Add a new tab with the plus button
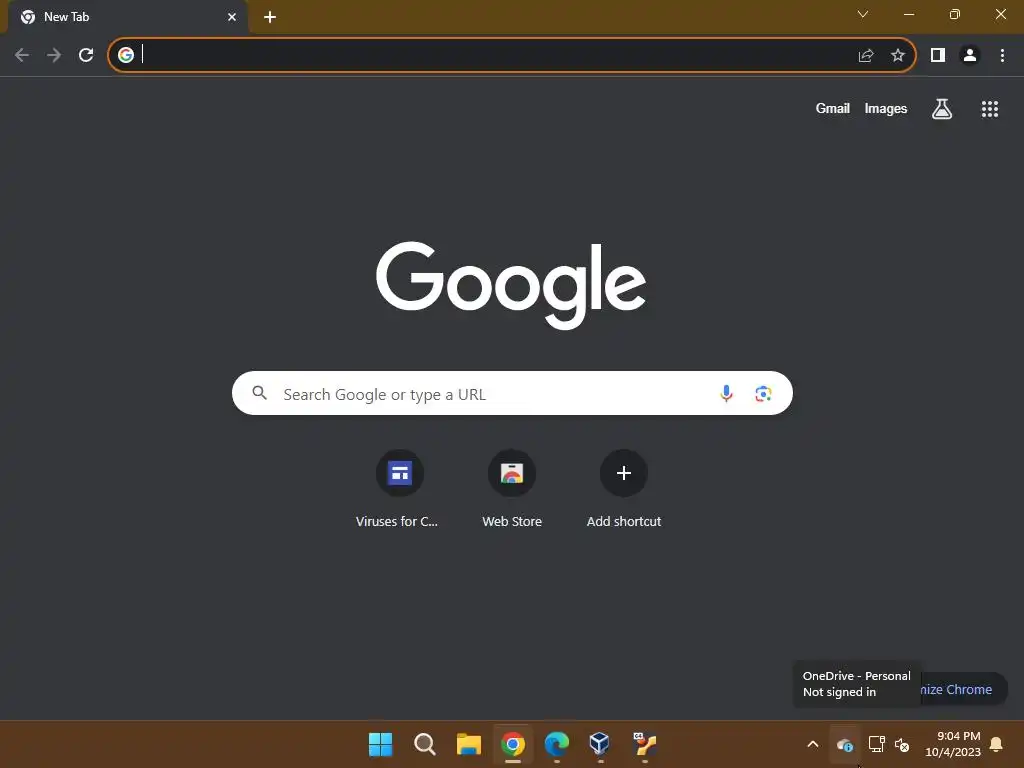The height and width of the screenshot is (768, 1024). (270, 17)
